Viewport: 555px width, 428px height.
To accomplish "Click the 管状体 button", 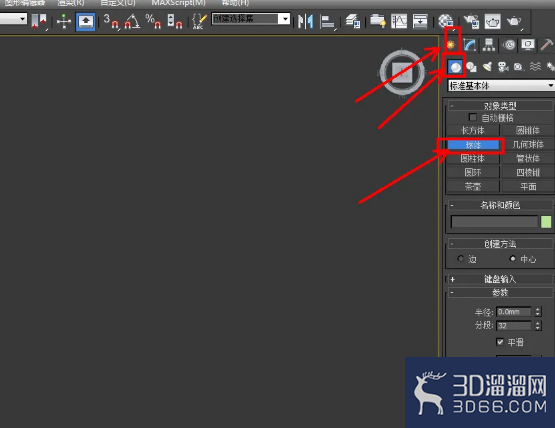I will [528, 159].
